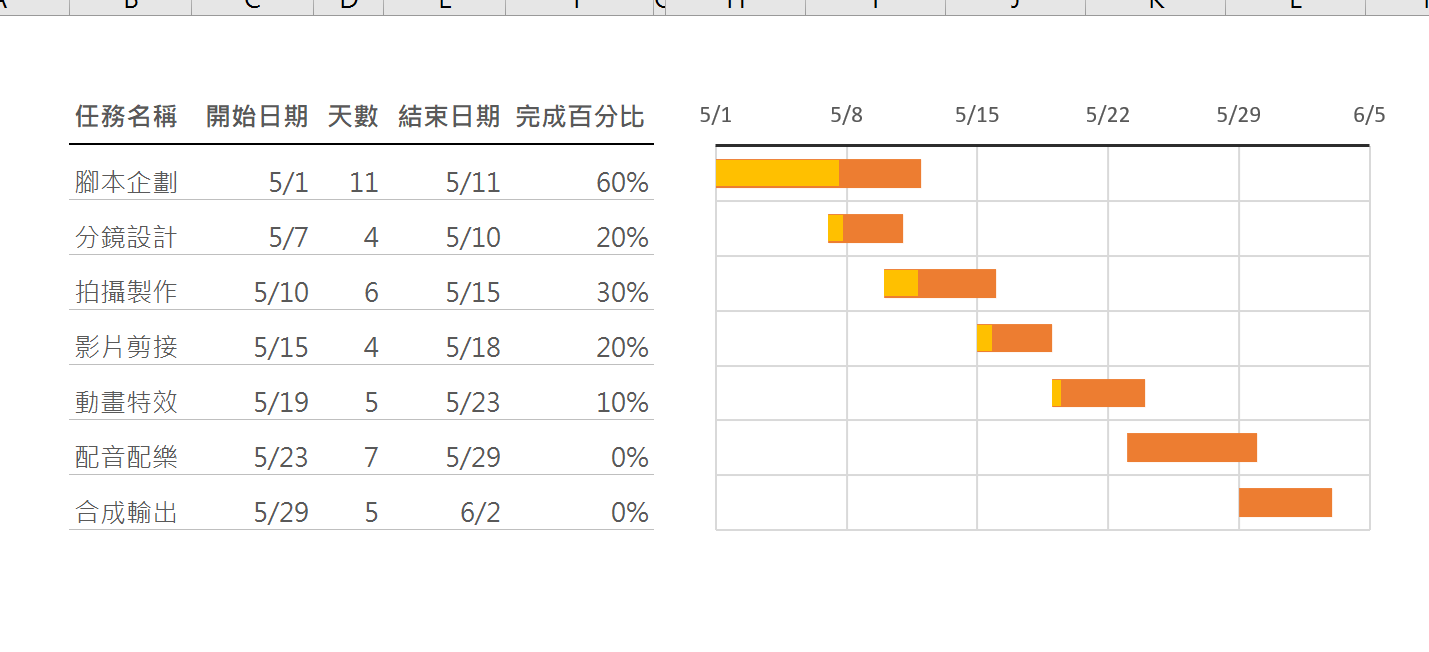
Task: Select the 開始日期 header cell
Action: (x=257, y=117)
